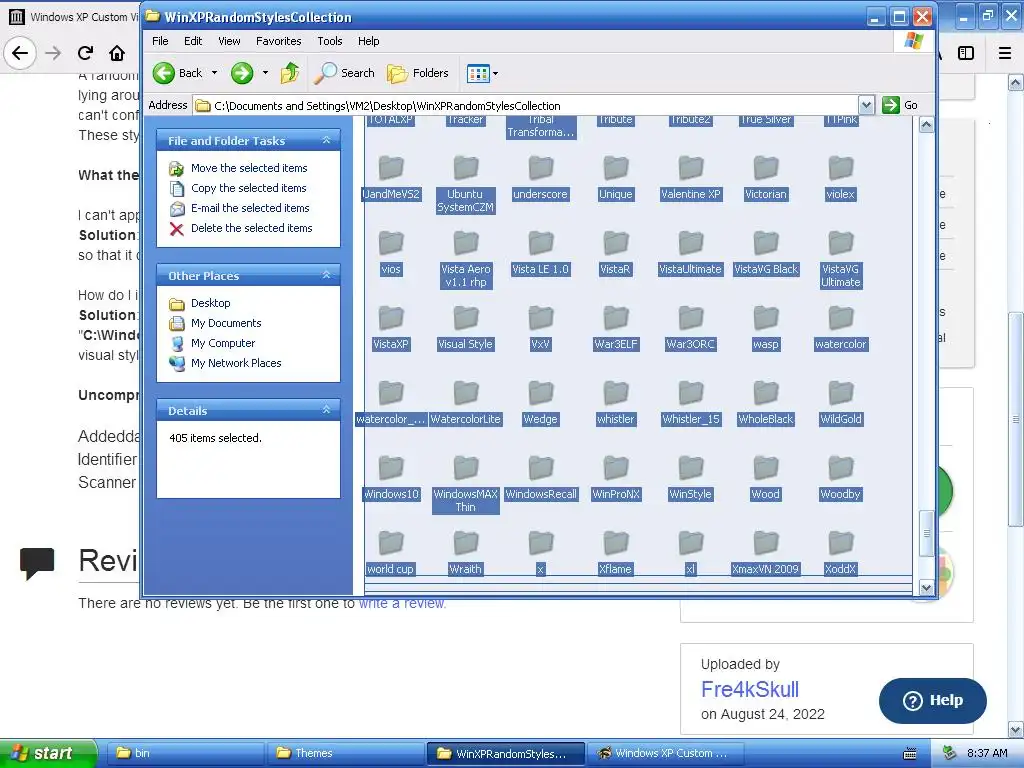Click Delete the selected items

point(251,228)
